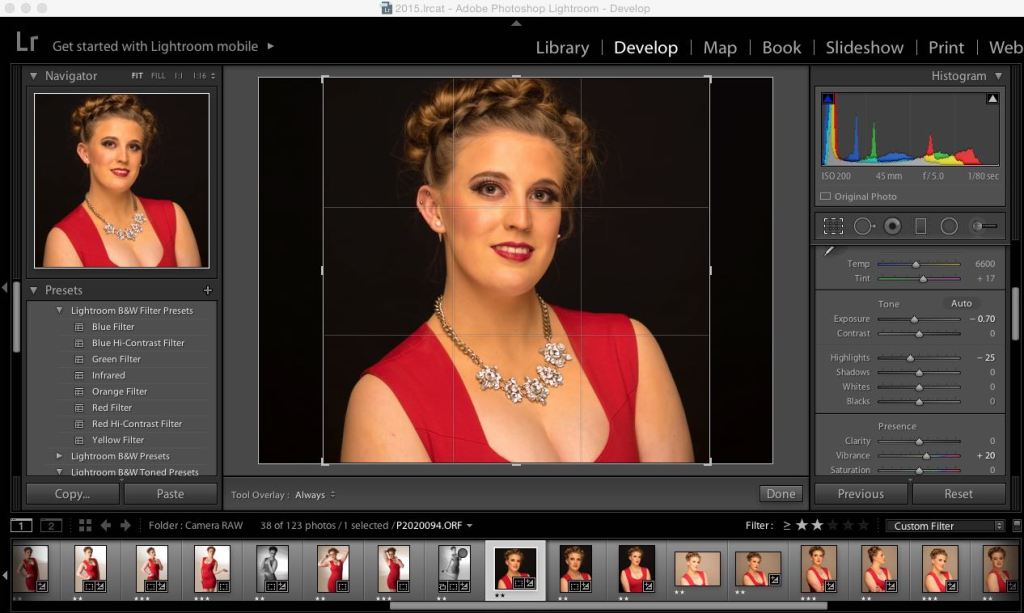1024x613 pixels.
Task: Open the Slideshow module
Action: (864, 47)
